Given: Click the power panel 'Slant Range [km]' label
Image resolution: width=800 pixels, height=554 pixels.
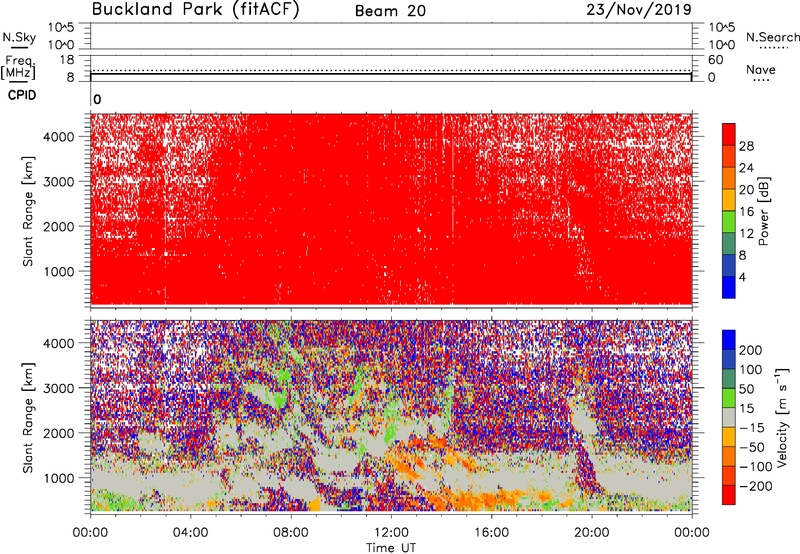Looking at the screenshot, I should click(28, 211).
